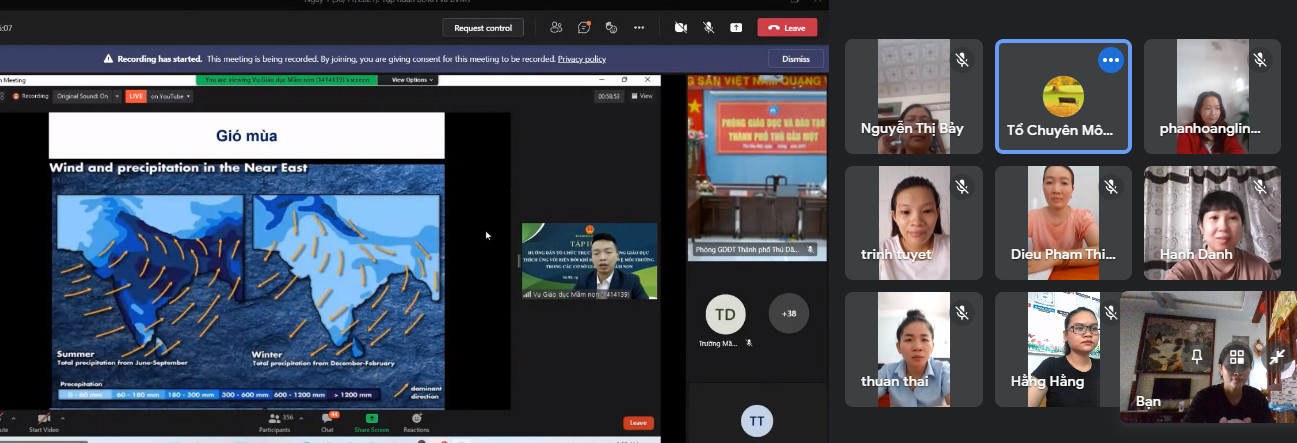This screenshot has width=1297, height=443.
Task: Click mute icon on Nguyễn Thị Bảy tile
Action: (962, 60)
